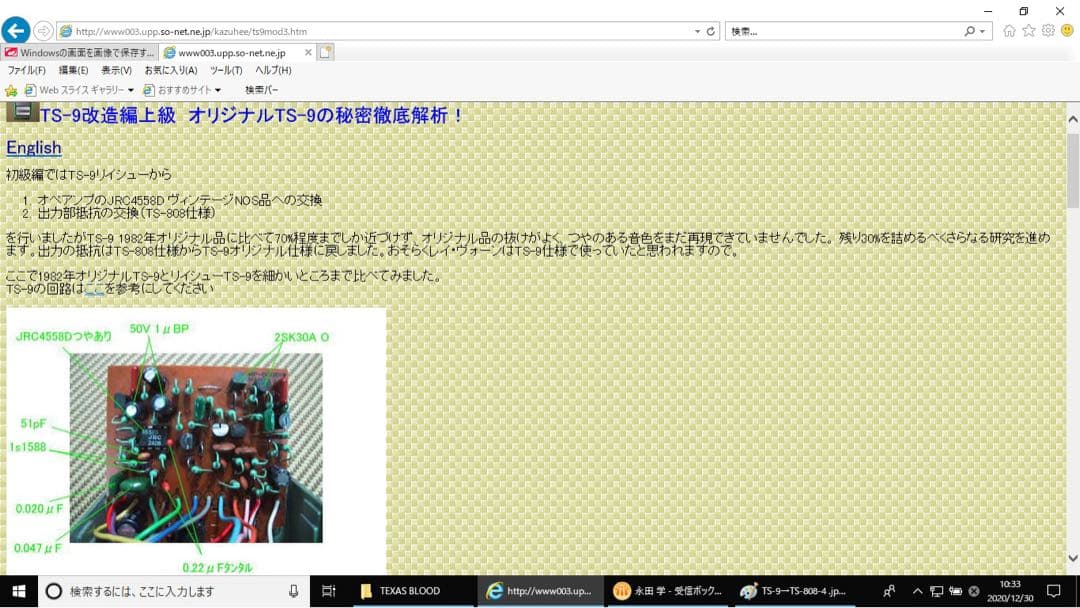The width and height of the screenshot is (1080, 608).
Task: Open the Home page icon
Action: (x=1009, y=31)
